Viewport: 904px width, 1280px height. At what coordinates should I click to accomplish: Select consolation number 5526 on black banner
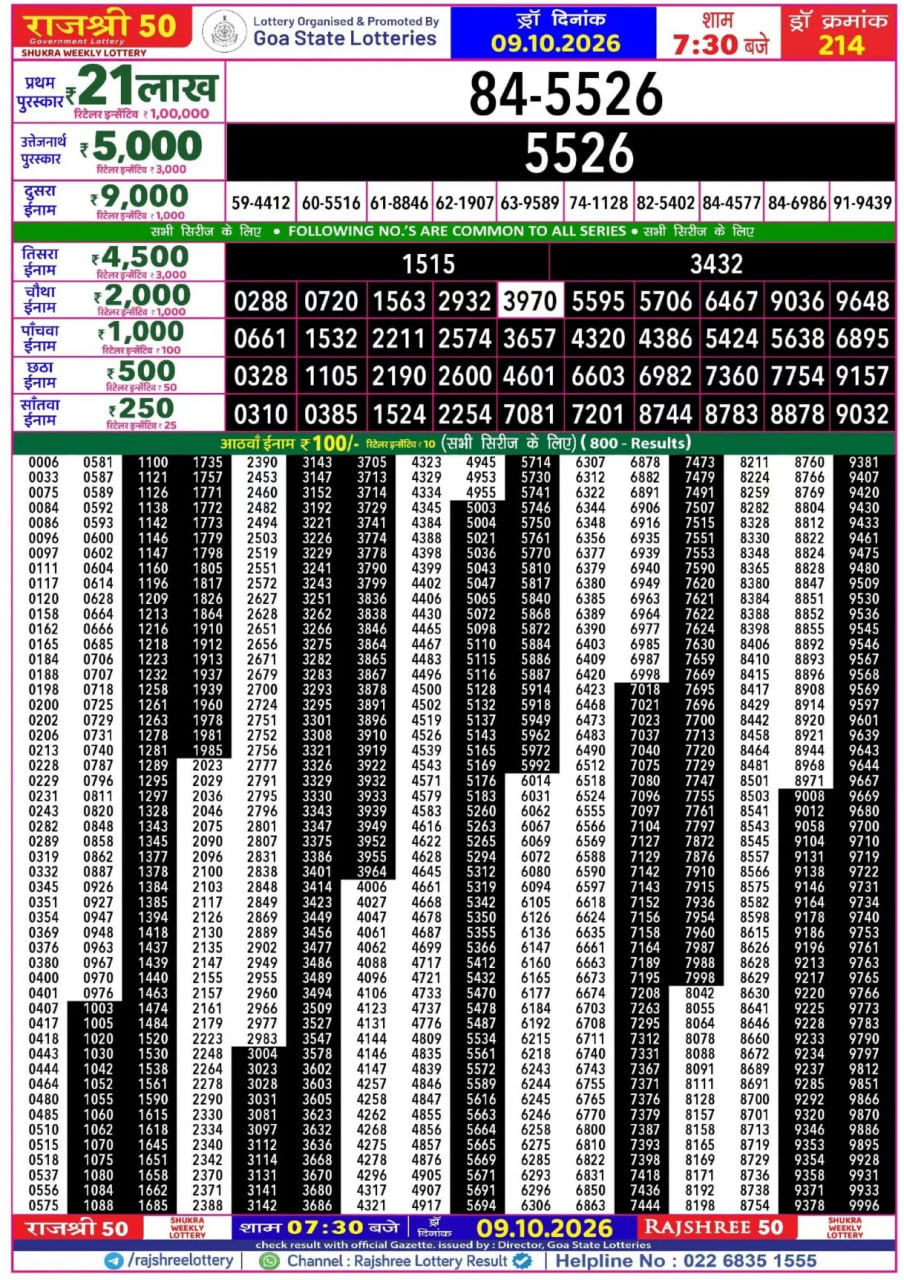580,154
